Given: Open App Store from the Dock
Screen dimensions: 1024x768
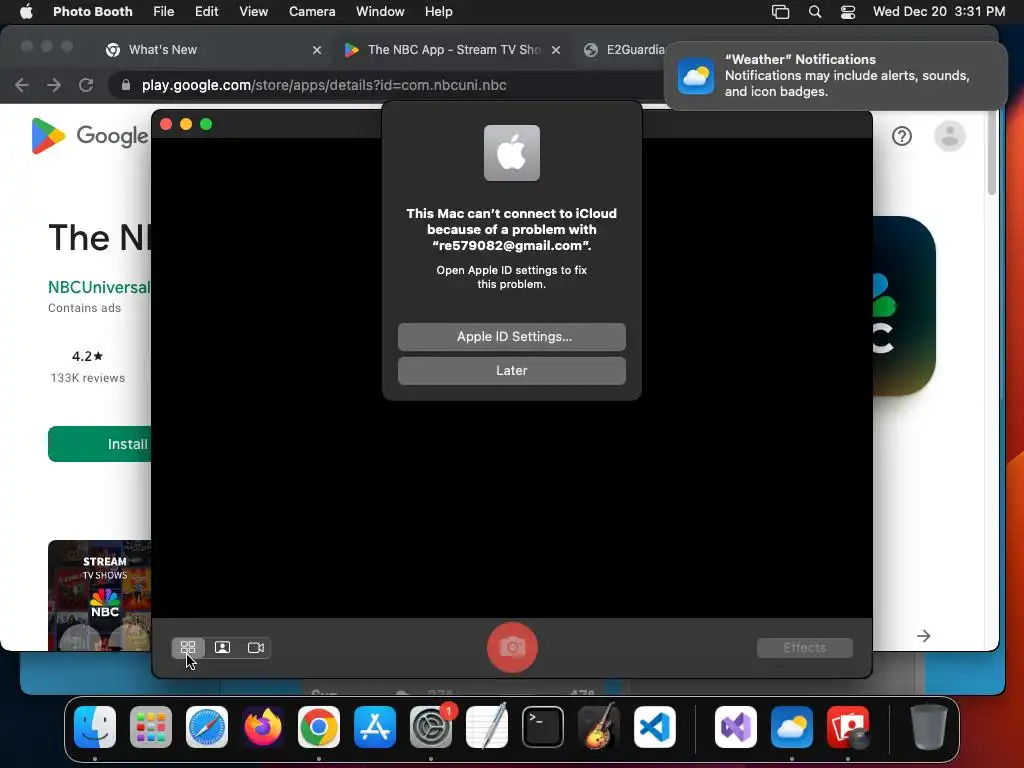Looking at the screenshot, I should point(375,727).
